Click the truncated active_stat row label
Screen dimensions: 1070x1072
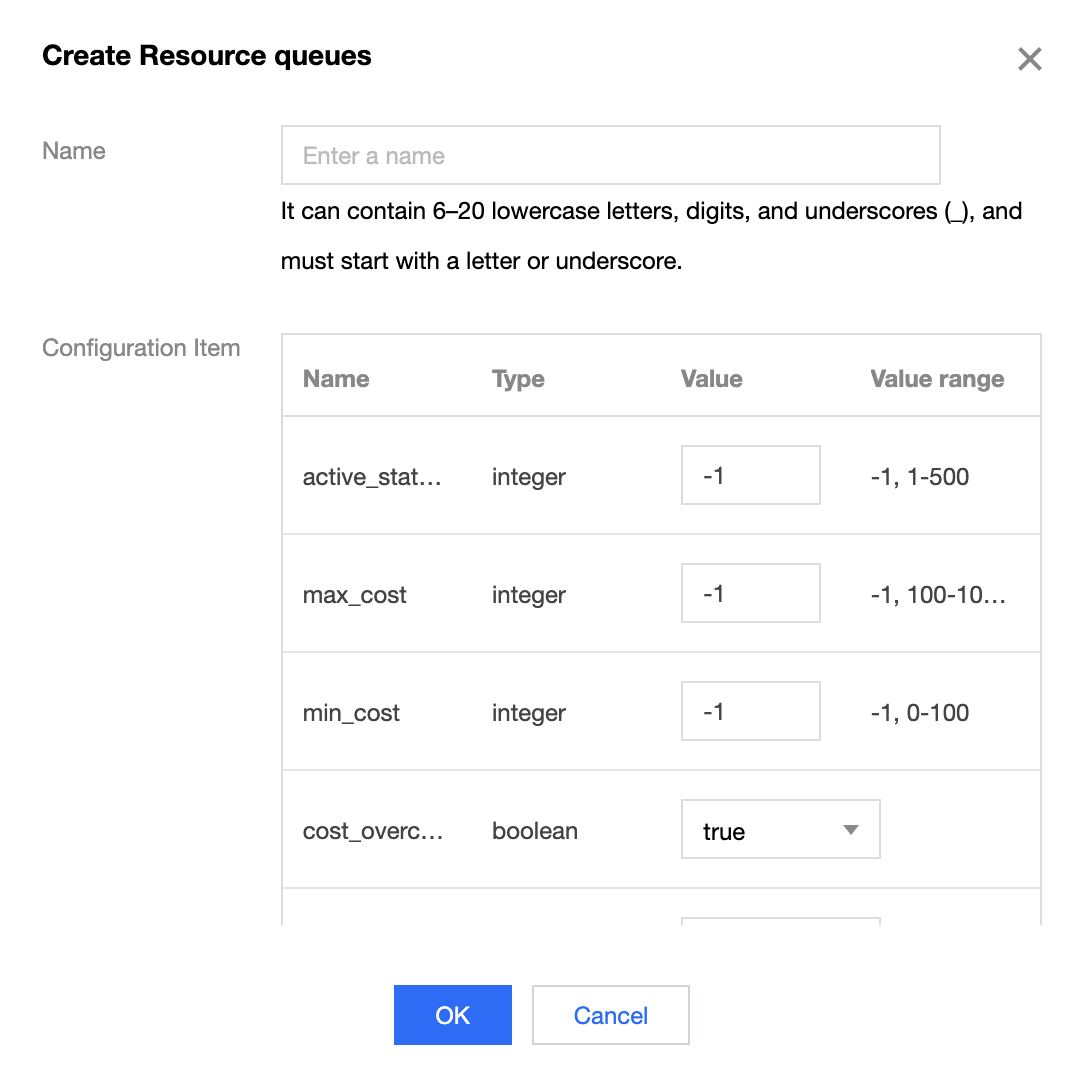(x=372, y=477)
